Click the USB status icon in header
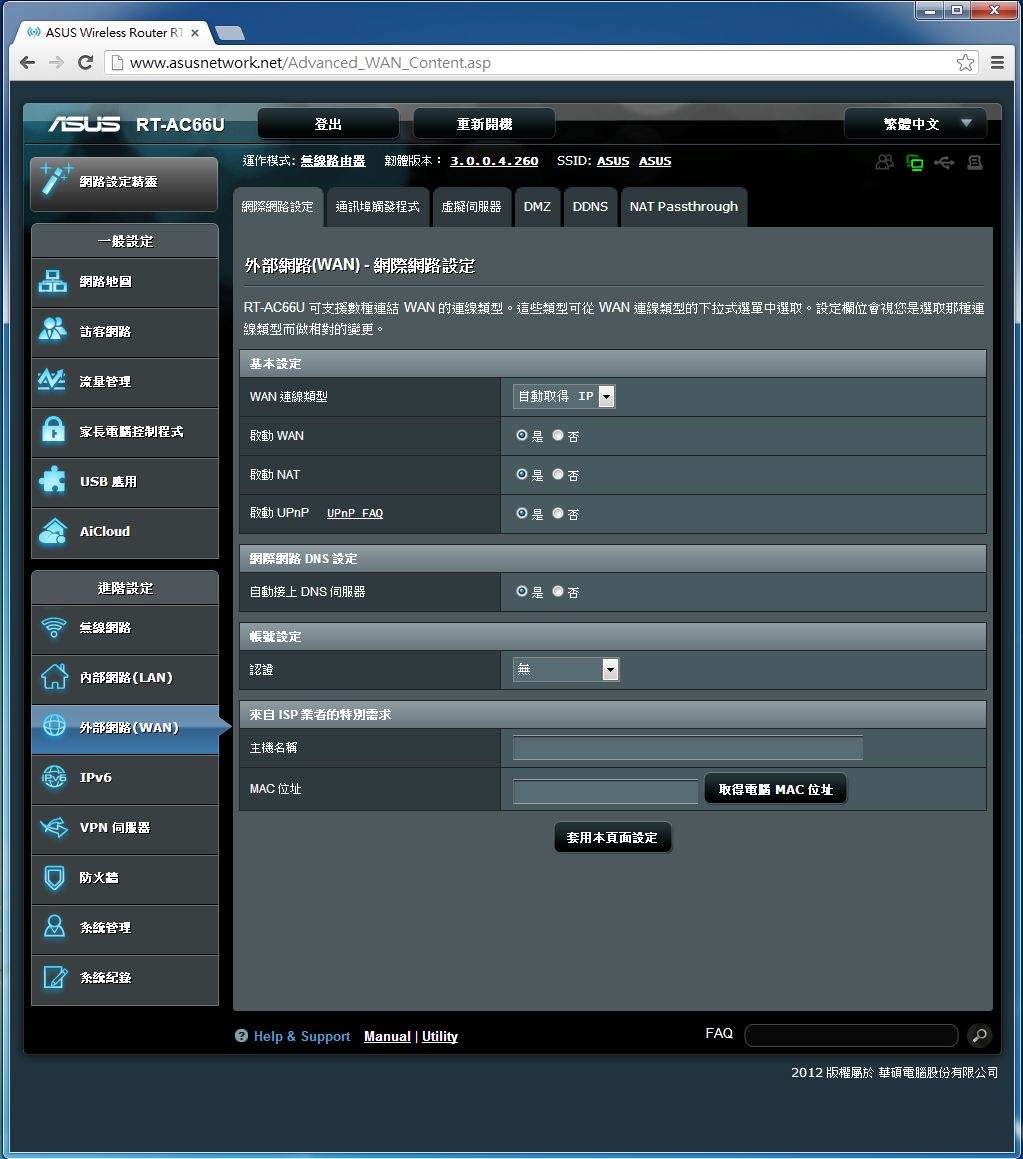The height and width of the screenshot is (1159, 1023). click(x=944, y=162)
